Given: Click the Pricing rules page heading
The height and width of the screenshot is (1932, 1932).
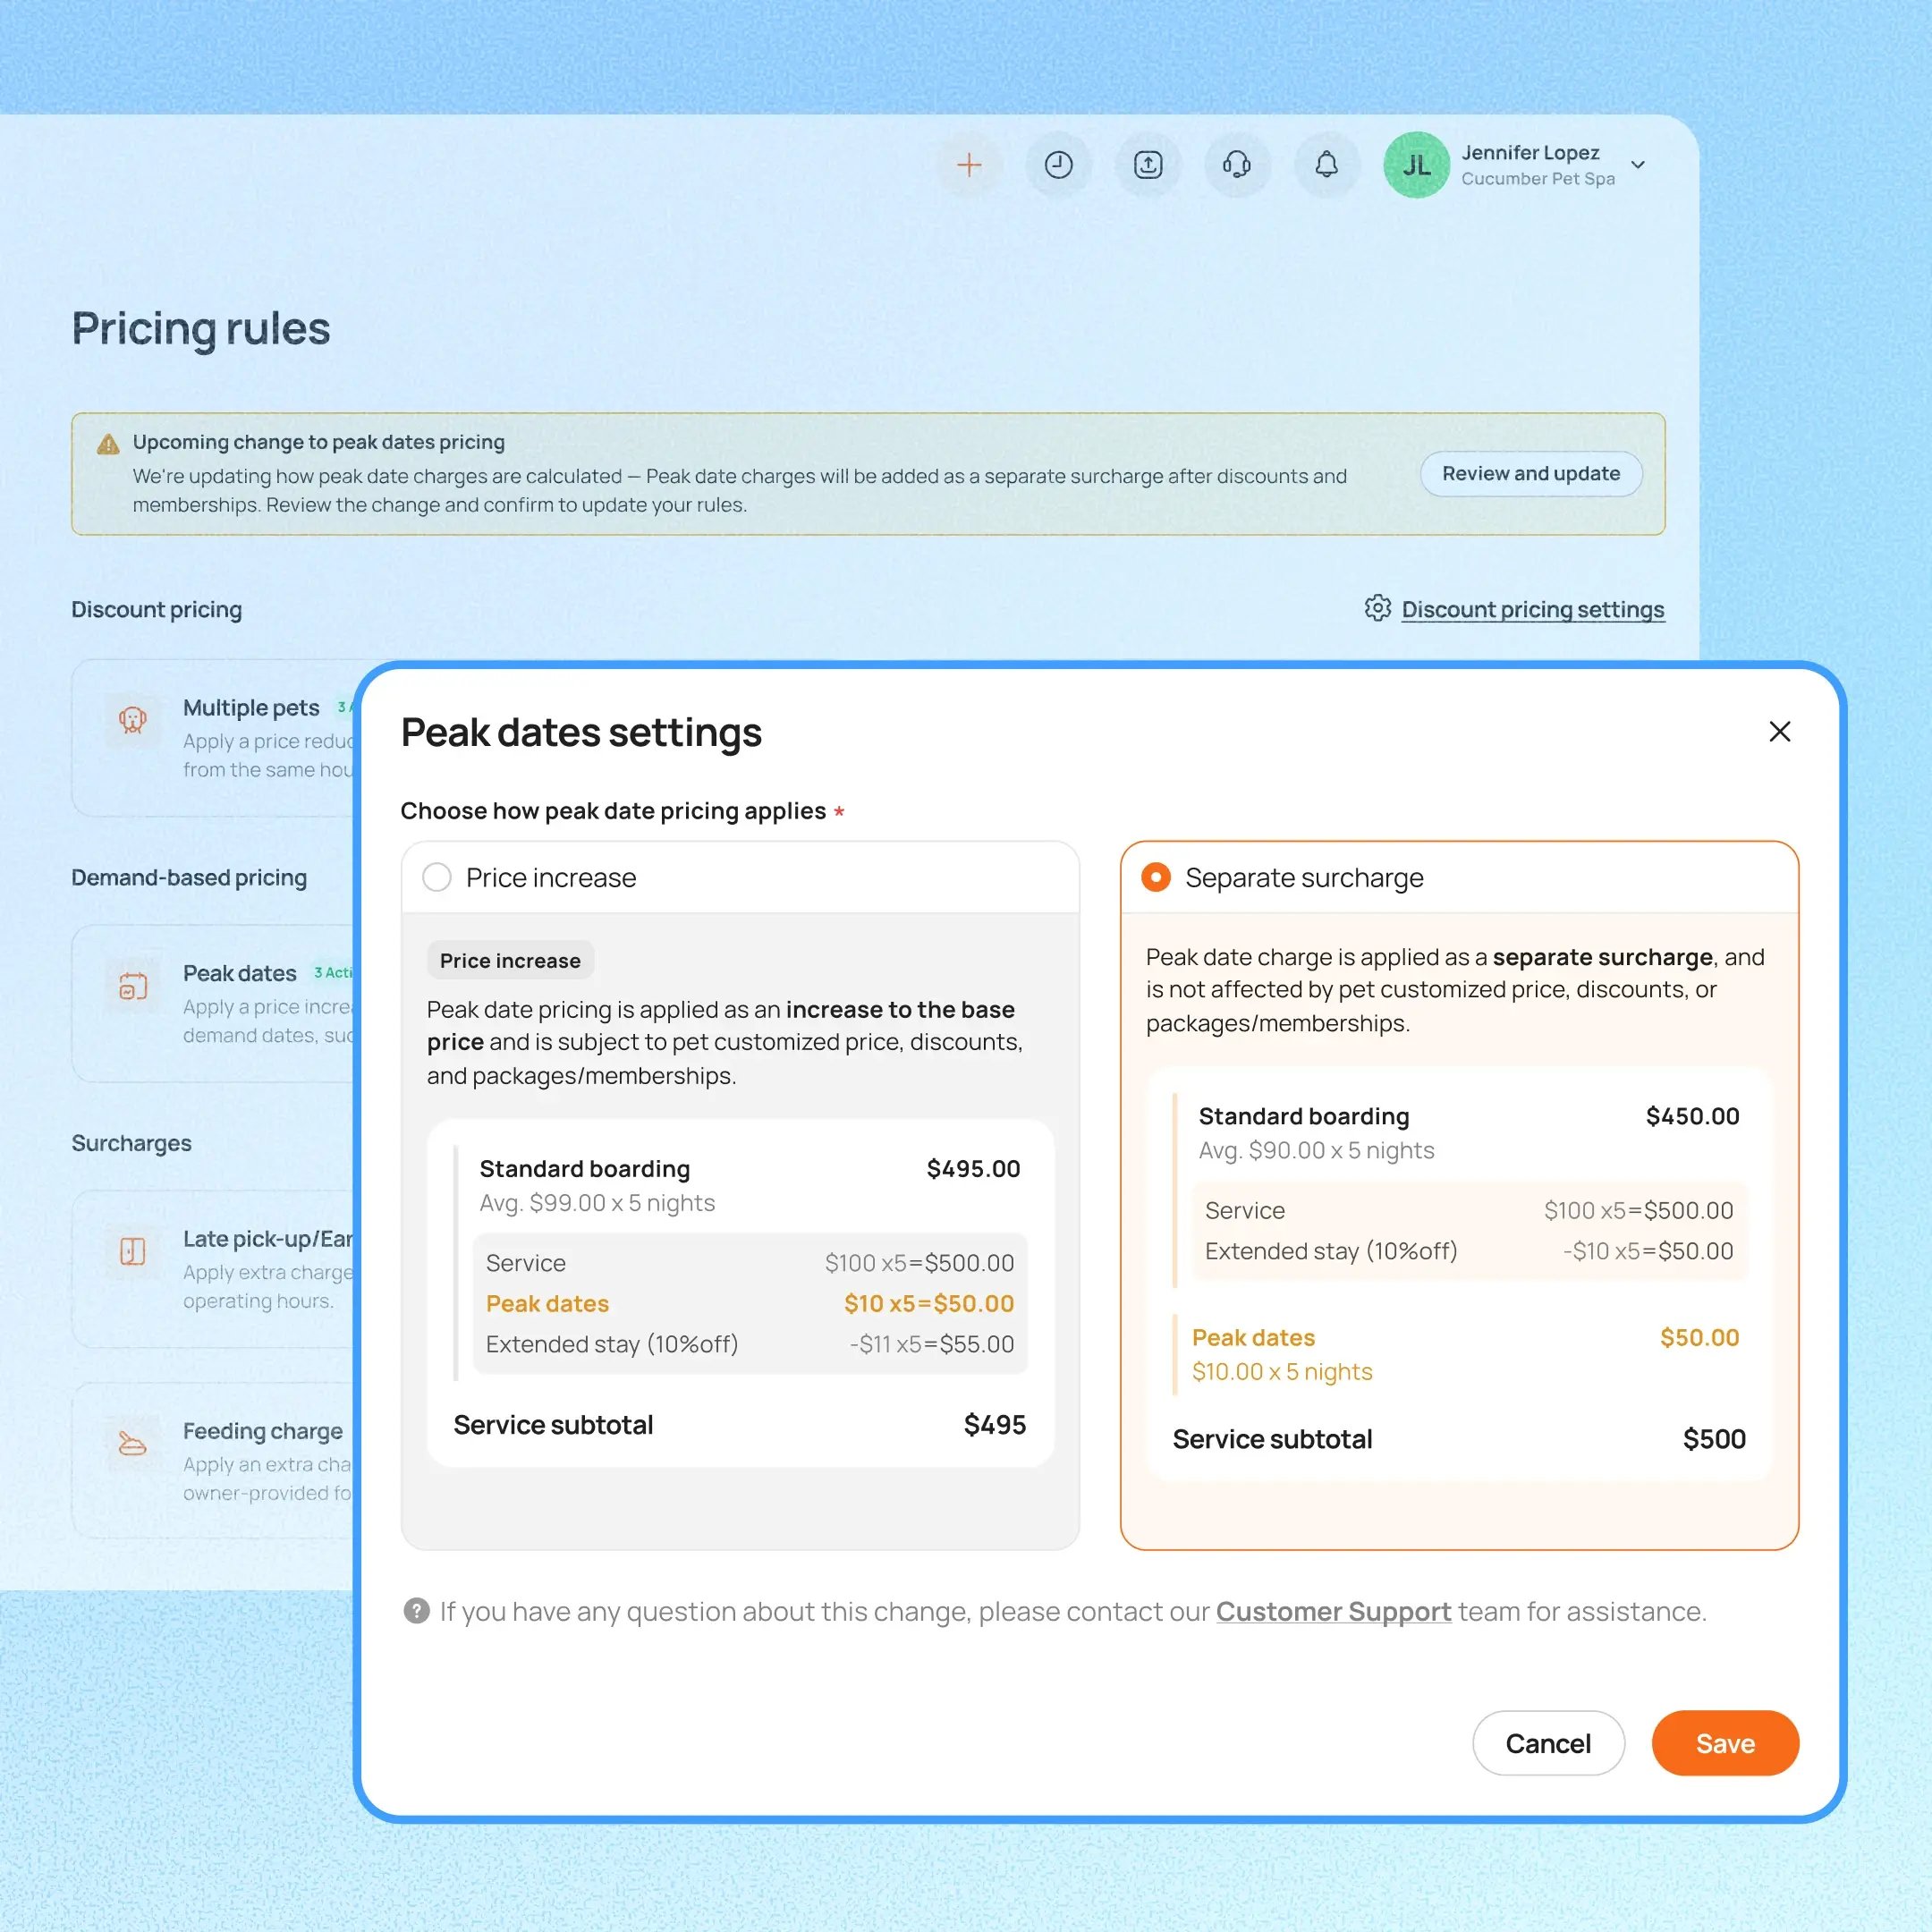Looking at the screenshot, I should coord(201,329).
